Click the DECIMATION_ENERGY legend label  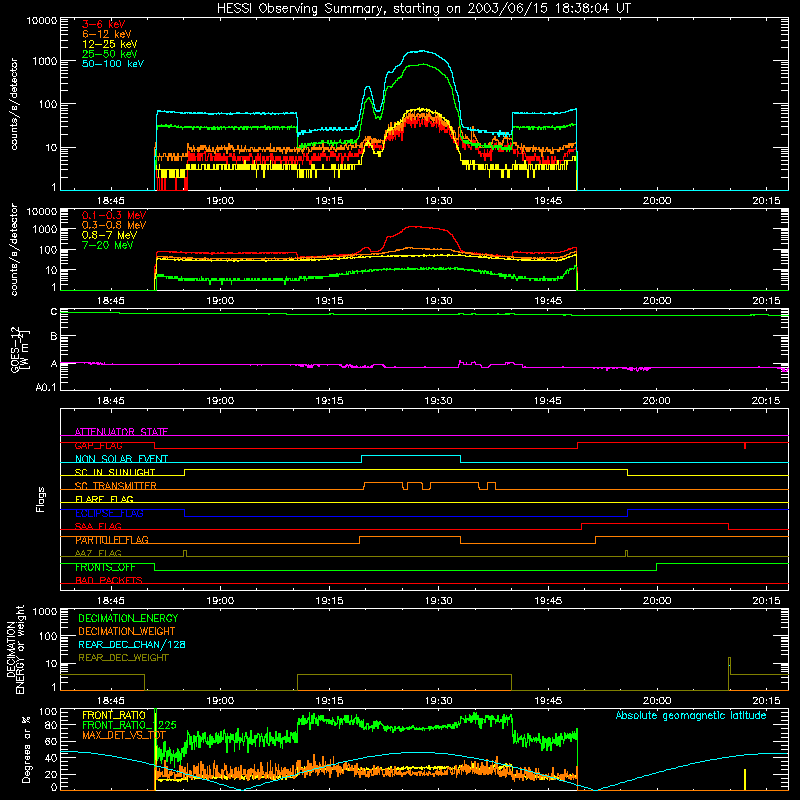[x=128, y=618]
